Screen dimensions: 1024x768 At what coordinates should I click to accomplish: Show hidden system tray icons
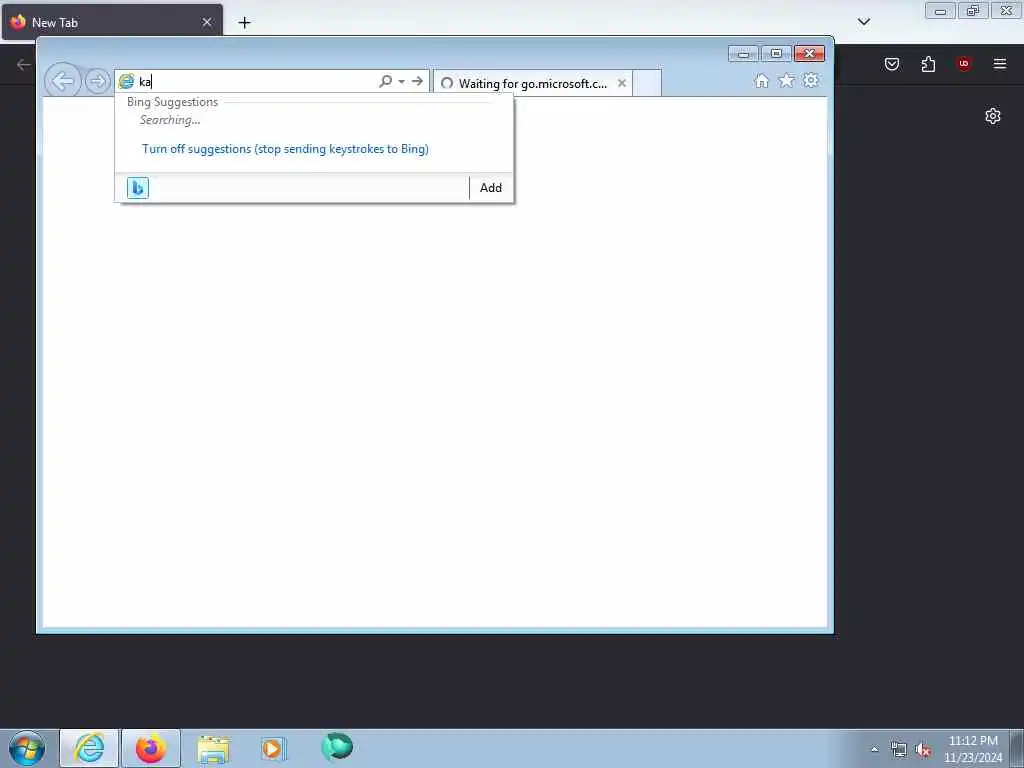pos(874,750)
